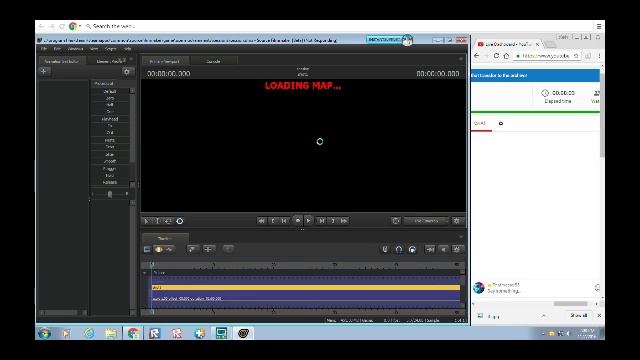Click the Chrome home button in YouTube window

[507, 56]
